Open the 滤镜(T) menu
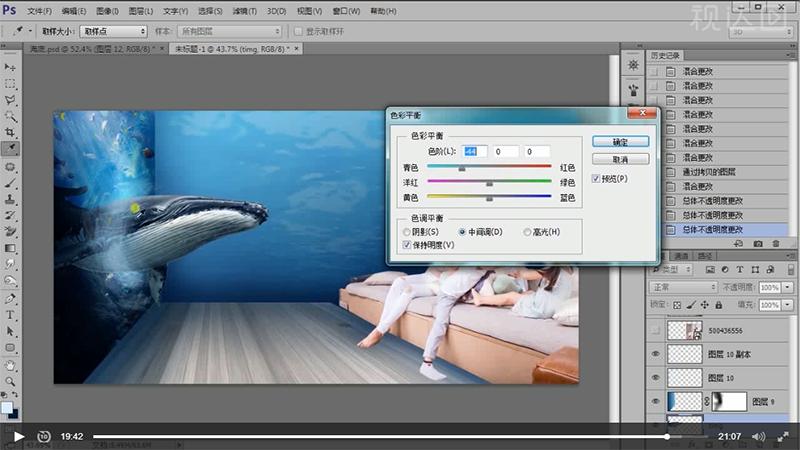This screenshot has height=450, width=800. coord(244,11)
